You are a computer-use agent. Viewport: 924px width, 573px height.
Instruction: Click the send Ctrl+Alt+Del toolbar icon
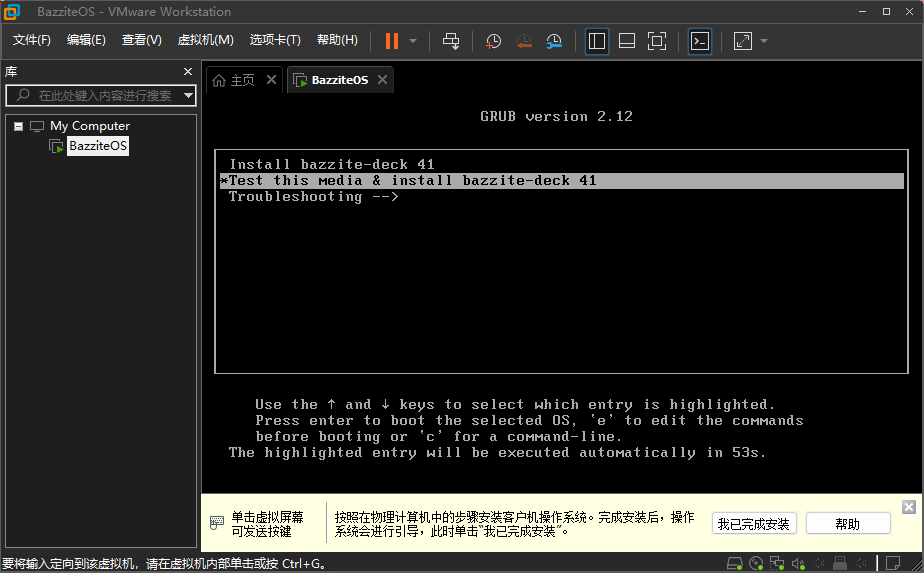[451, 41]
